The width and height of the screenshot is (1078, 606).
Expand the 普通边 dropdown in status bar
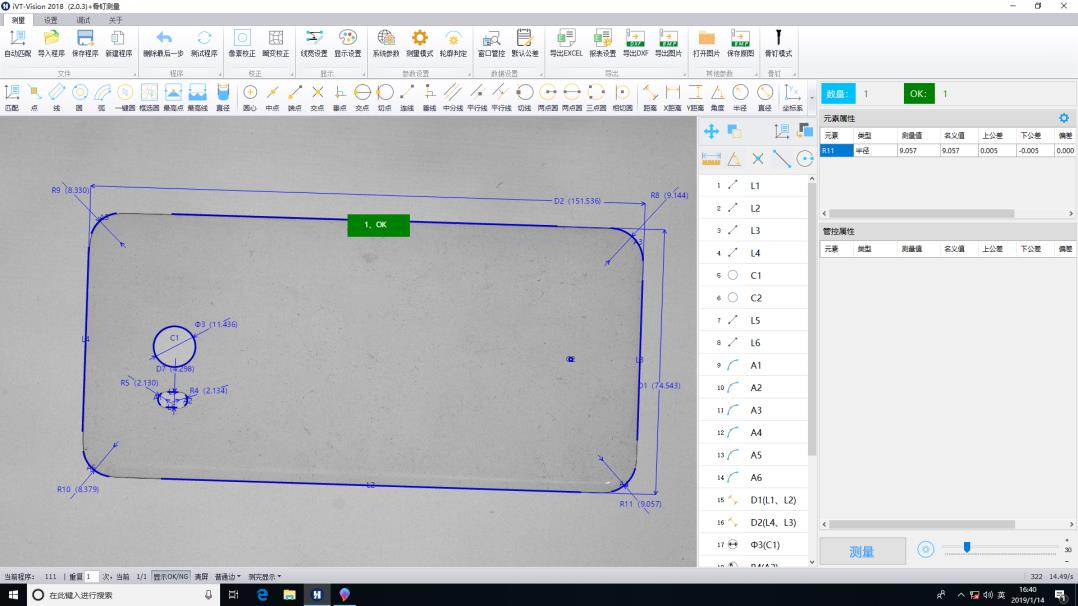228,577
